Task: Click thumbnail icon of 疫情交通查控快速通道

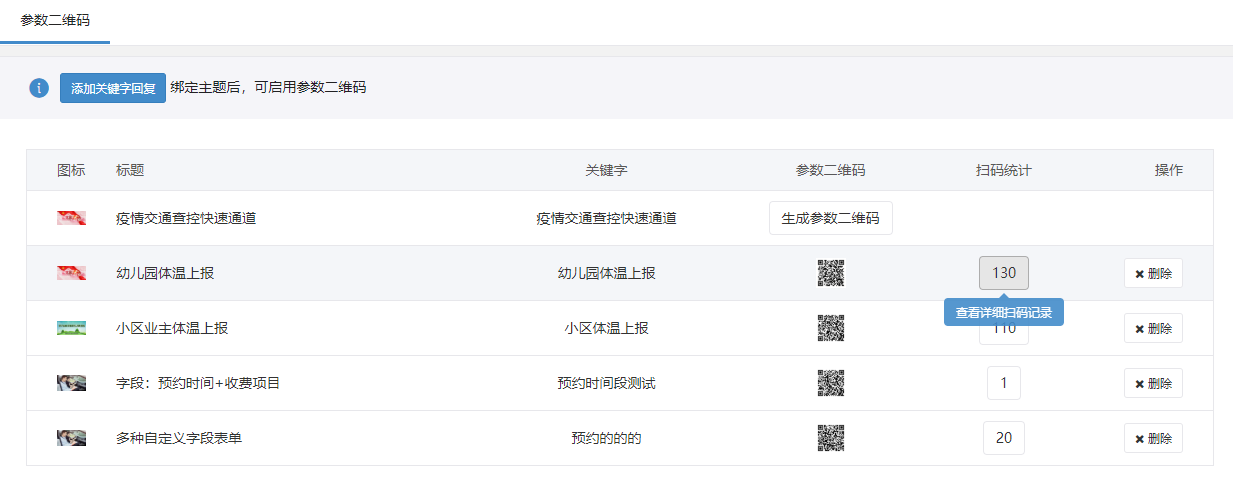Action: click(71, 218)
